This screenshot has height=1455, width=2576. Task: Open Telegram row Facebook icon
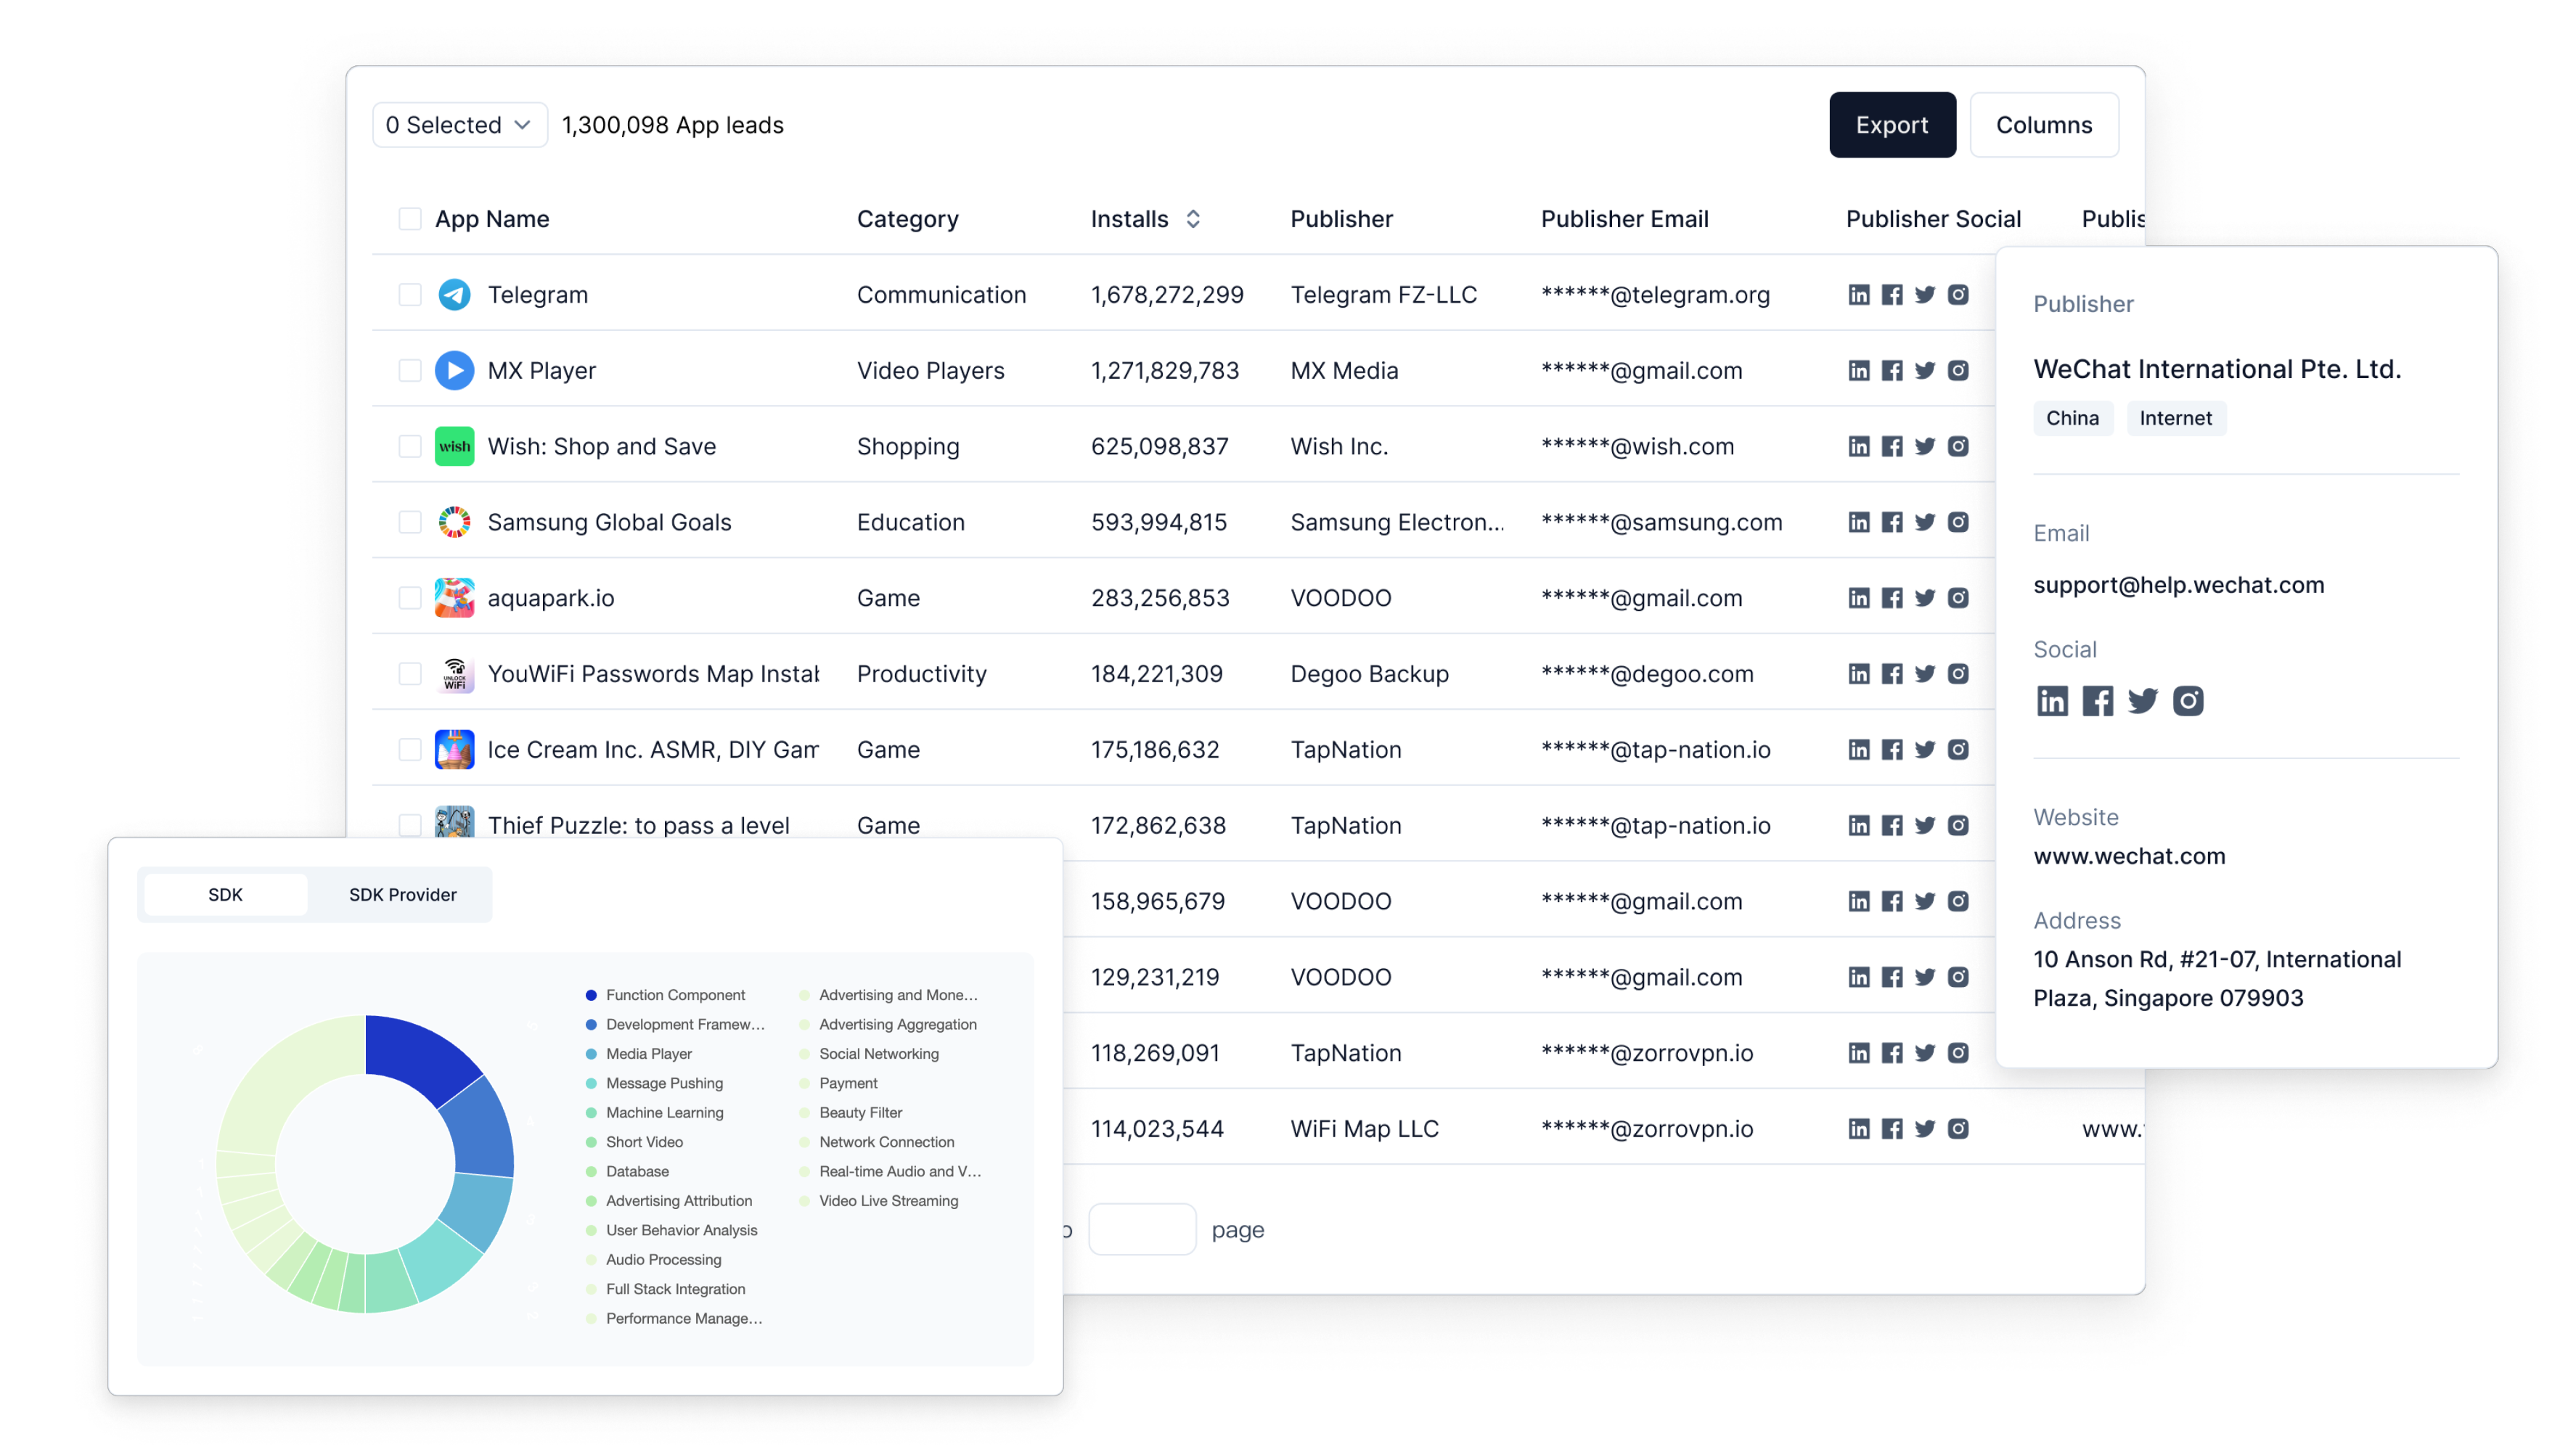1891,294
